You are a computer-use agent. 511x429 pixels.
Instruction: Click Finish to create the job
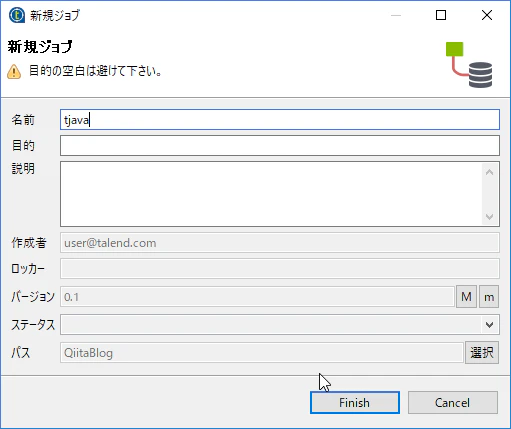click(355, 403)
